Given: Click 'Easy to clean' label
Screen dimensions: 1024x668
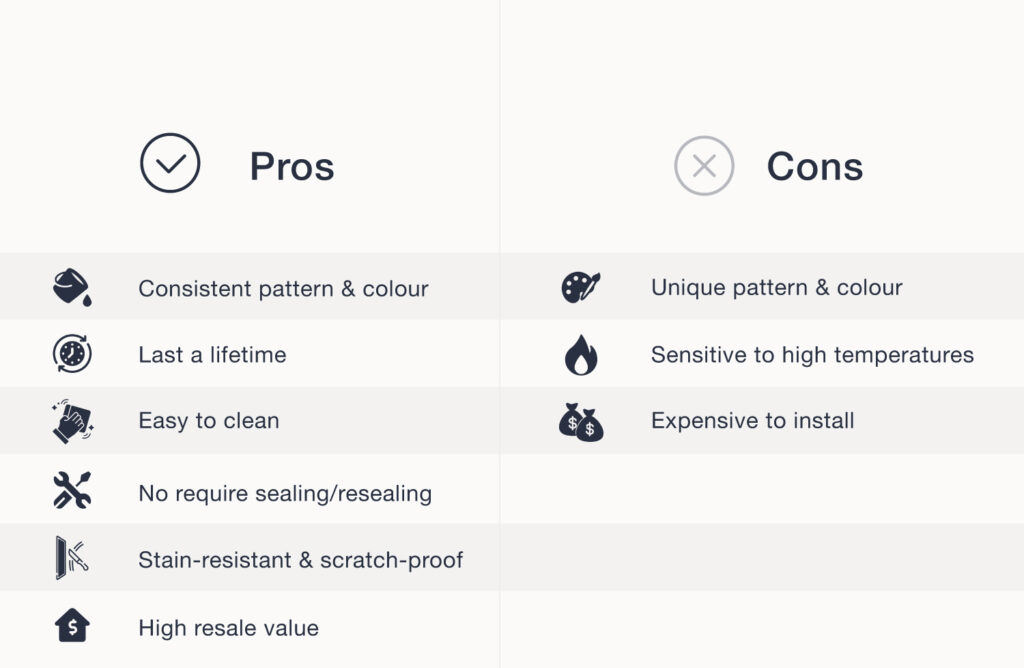Looking at the screenshot, I should (x=209, y=421).
